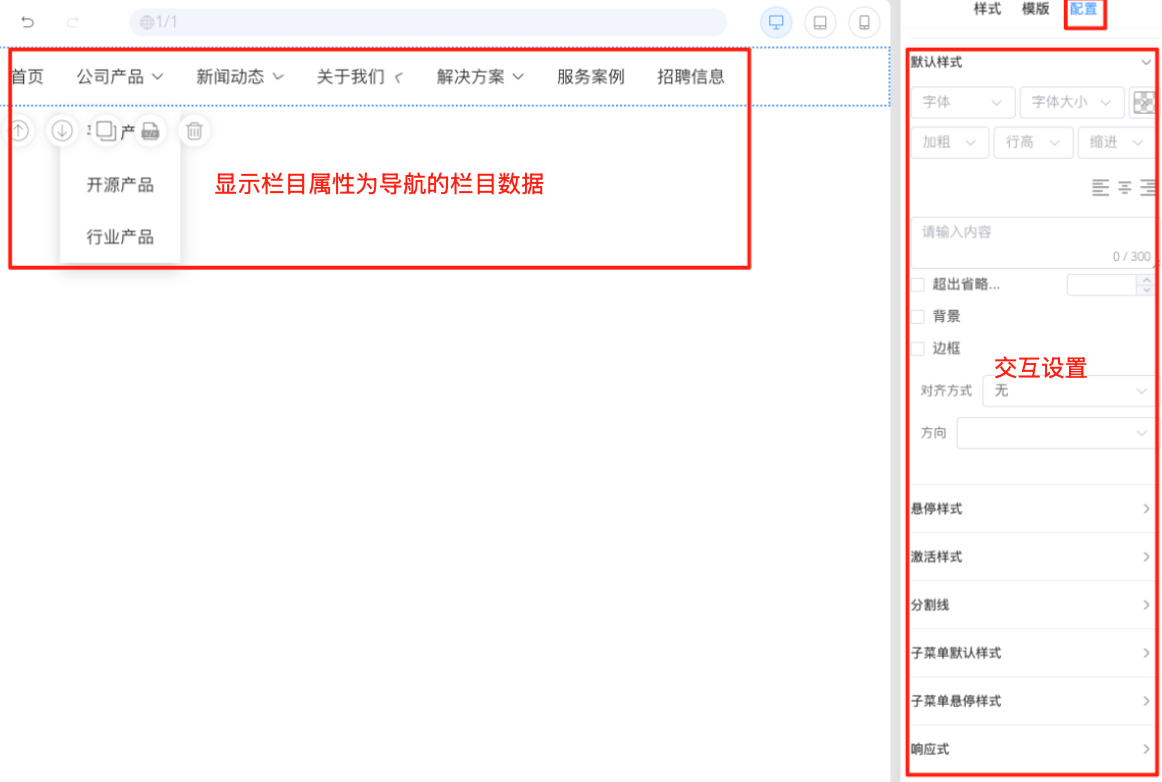The width and height of the screenshot is (1162, 782).
Task: Move component down with arrow icon
Action: coord(62,130)
